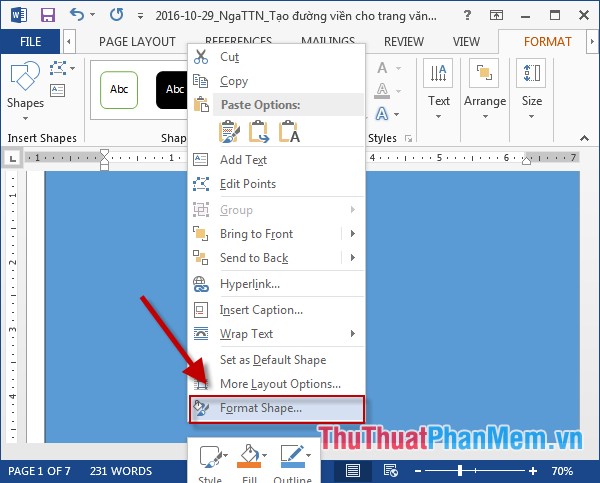Screen dimensions: 600x483
Task: Click the Save icon in the title bar
Action: (48, 15)
